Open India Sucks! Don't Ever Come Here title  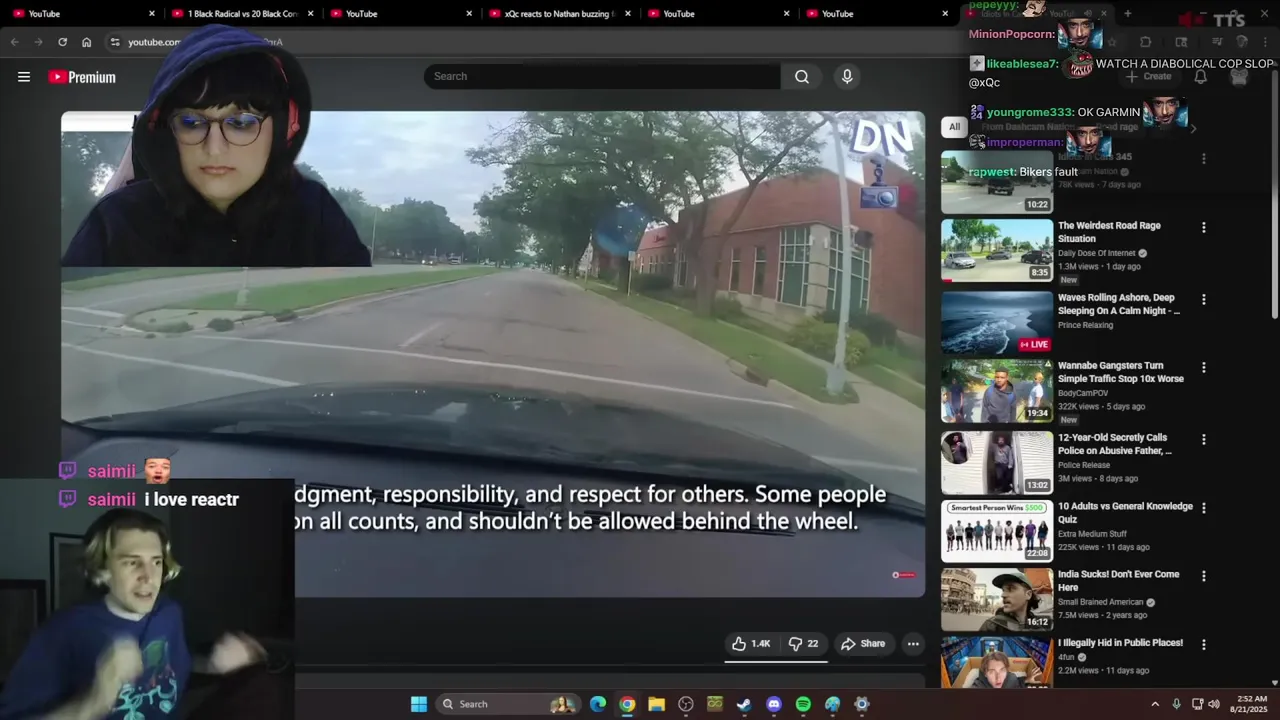[1118, 581]
